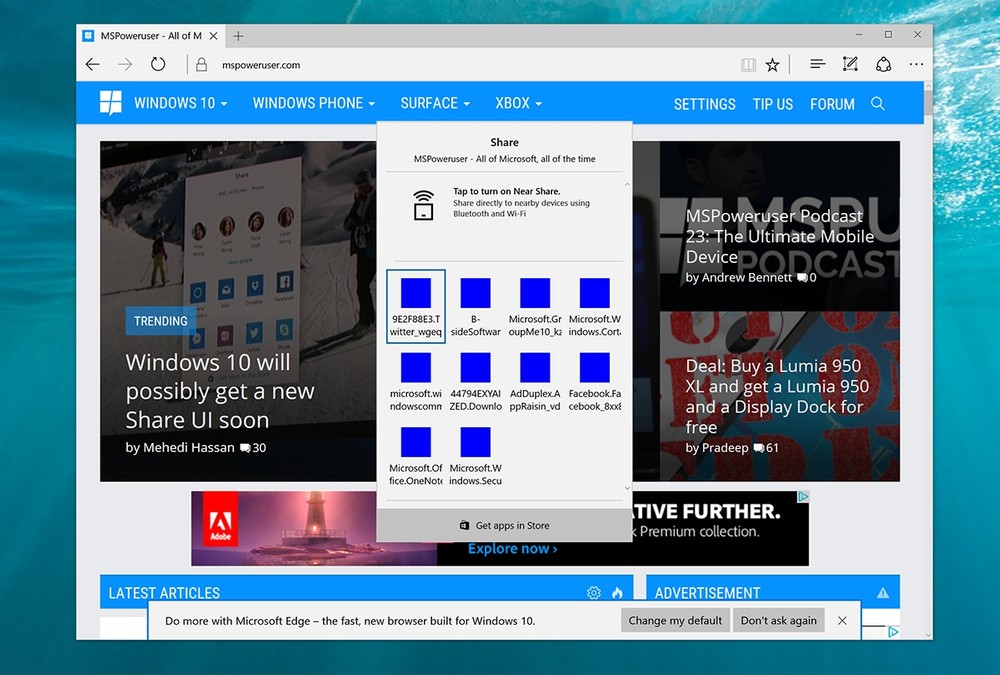
Task: Open the SETTINGS nav item
Action: click(x=705, y=104)
